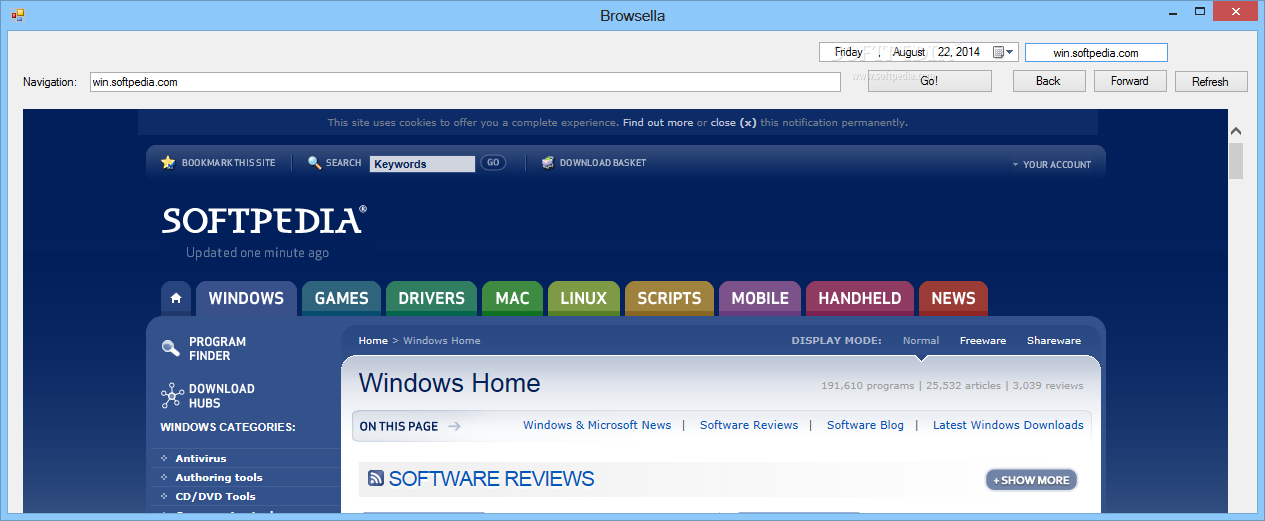Click the Back button
Viewport: 1265px width, 521px height.
(x=1048, y=81)
